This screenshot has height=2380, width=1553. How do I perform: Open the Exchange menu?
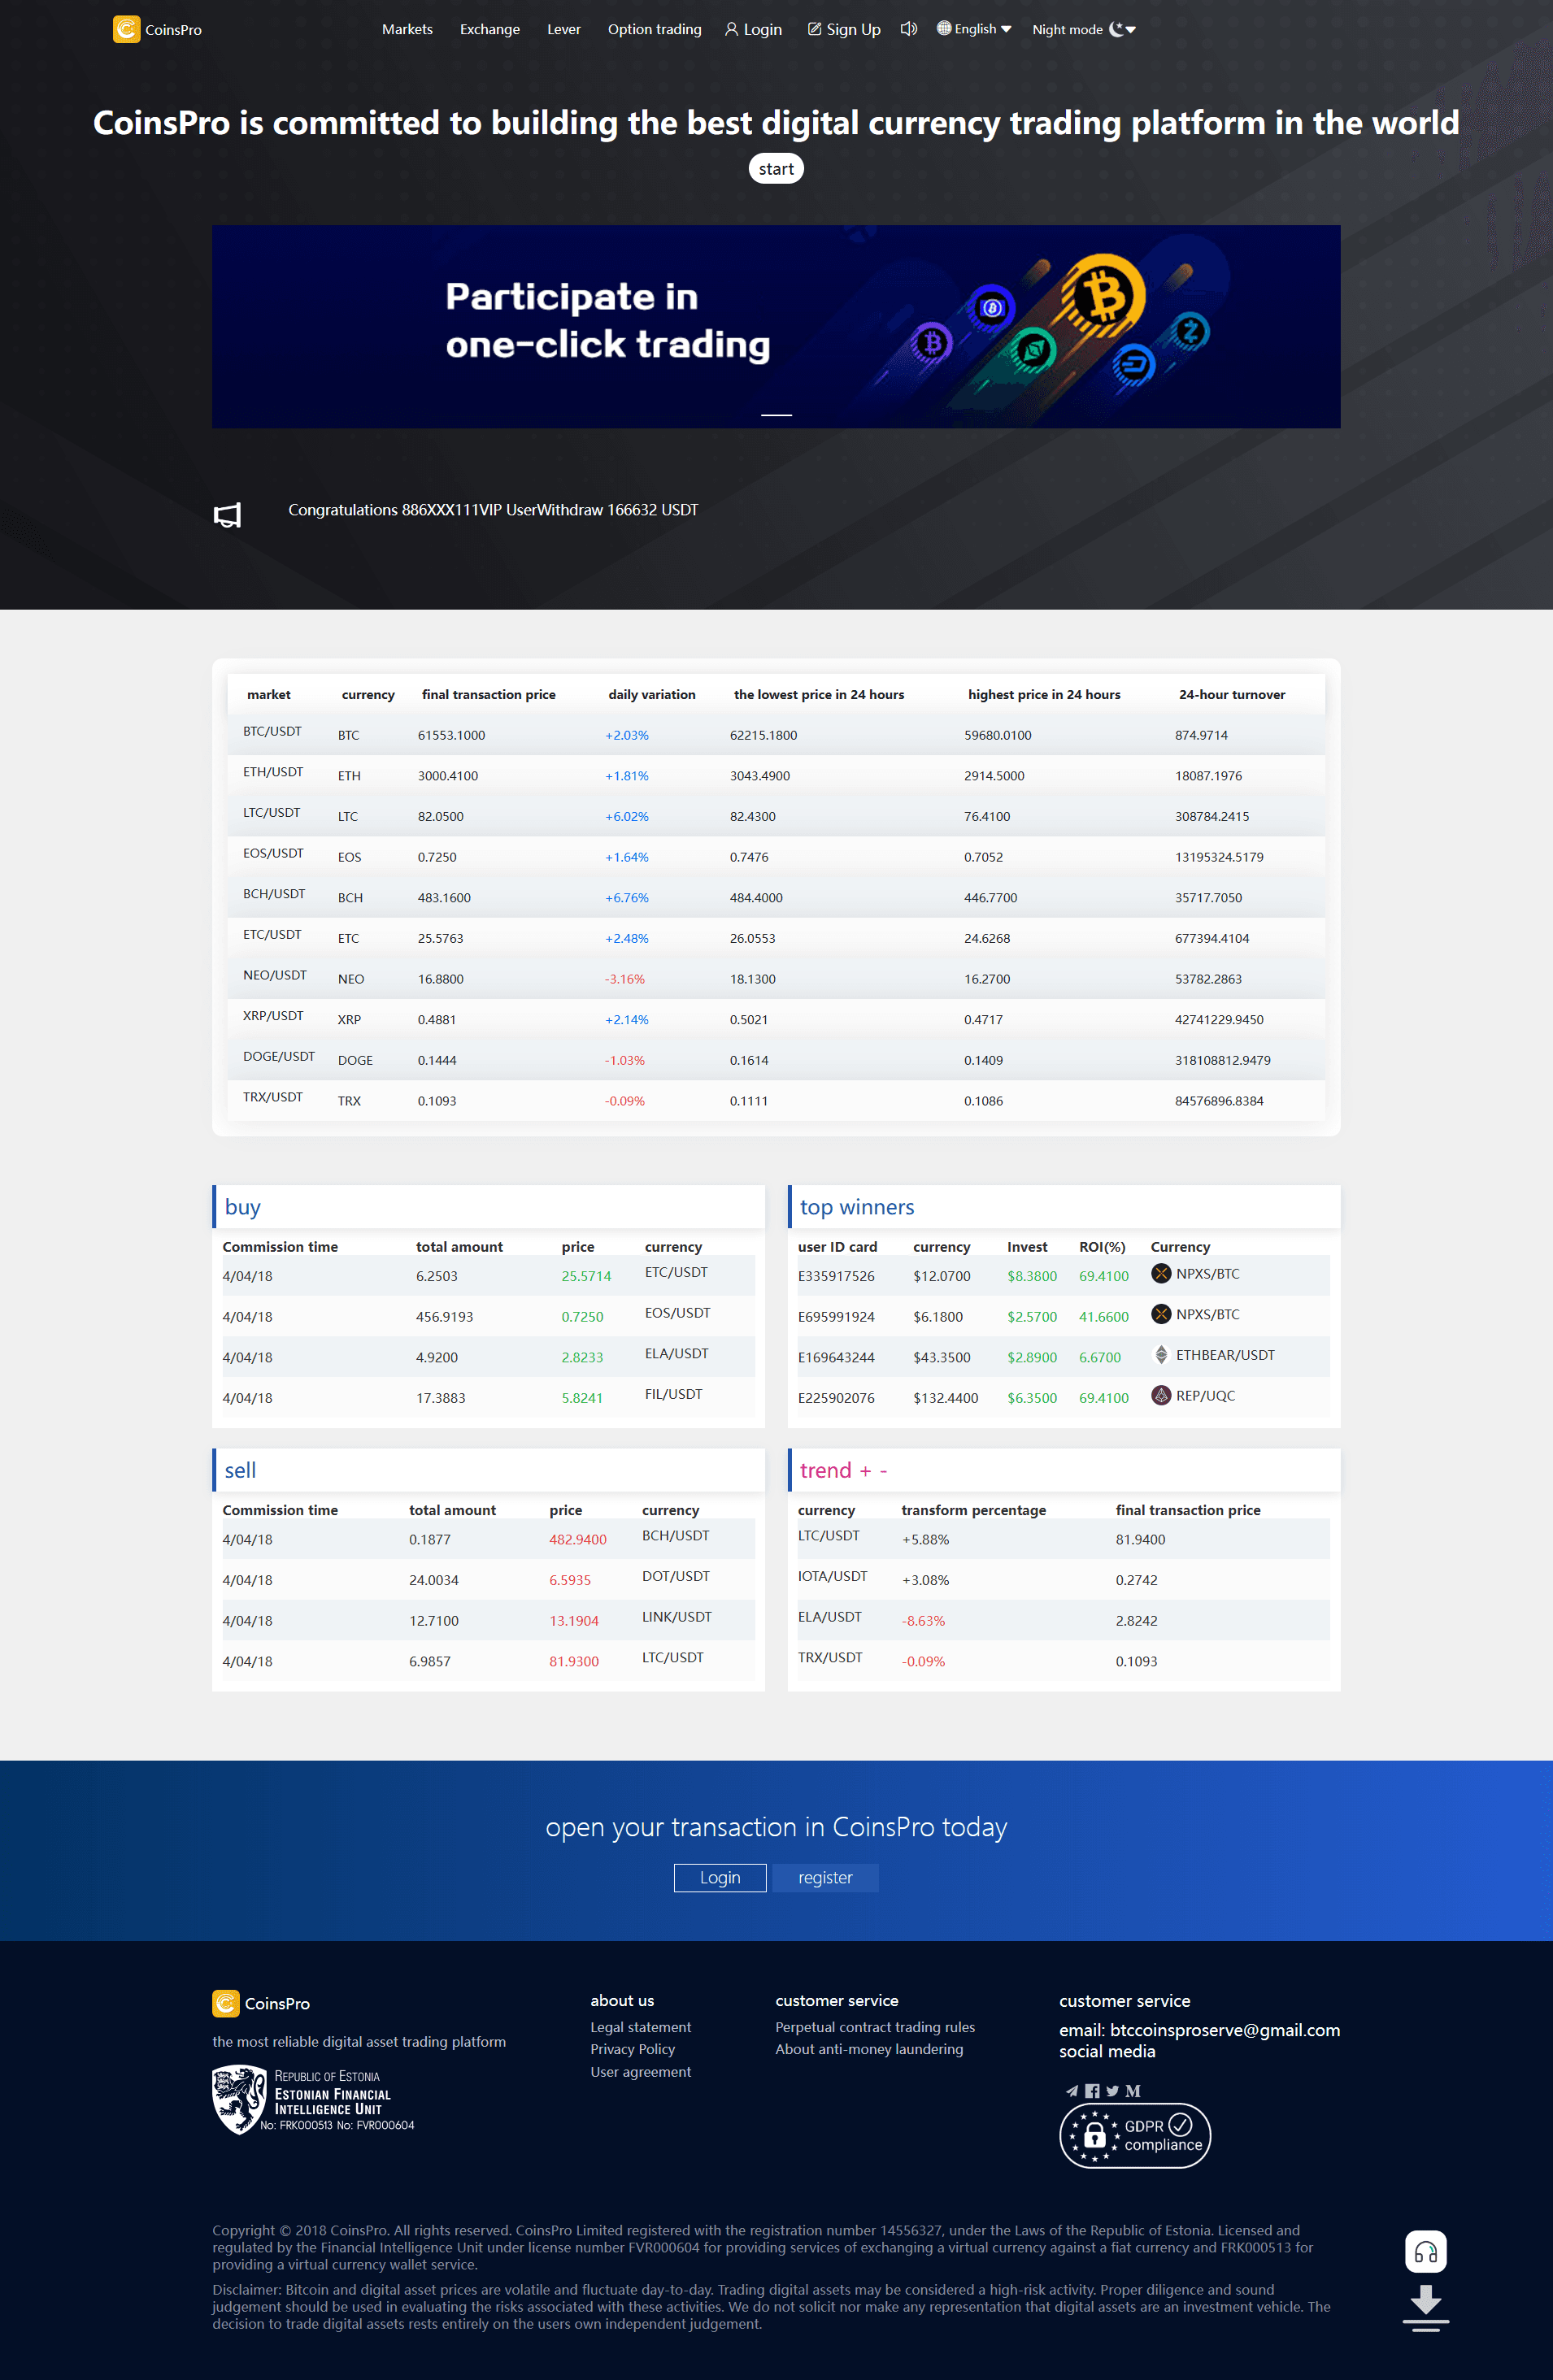click(x=490, y=29)
